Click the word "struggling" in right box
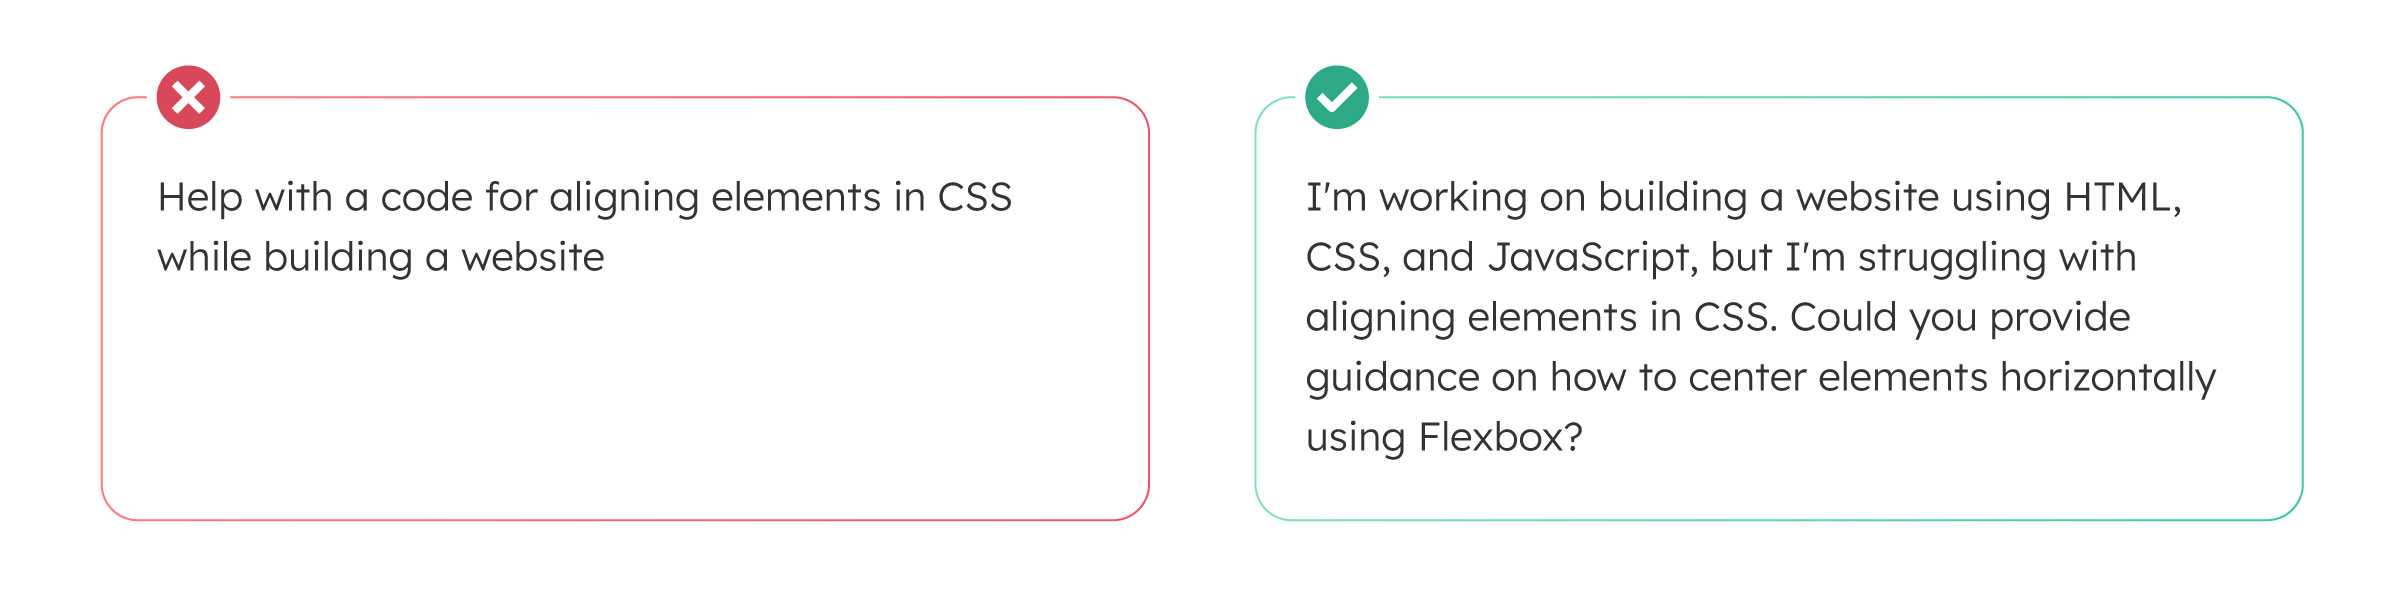Viewport: 2400px width, 600px height. pyautogui.click(x=1952, y=258)
